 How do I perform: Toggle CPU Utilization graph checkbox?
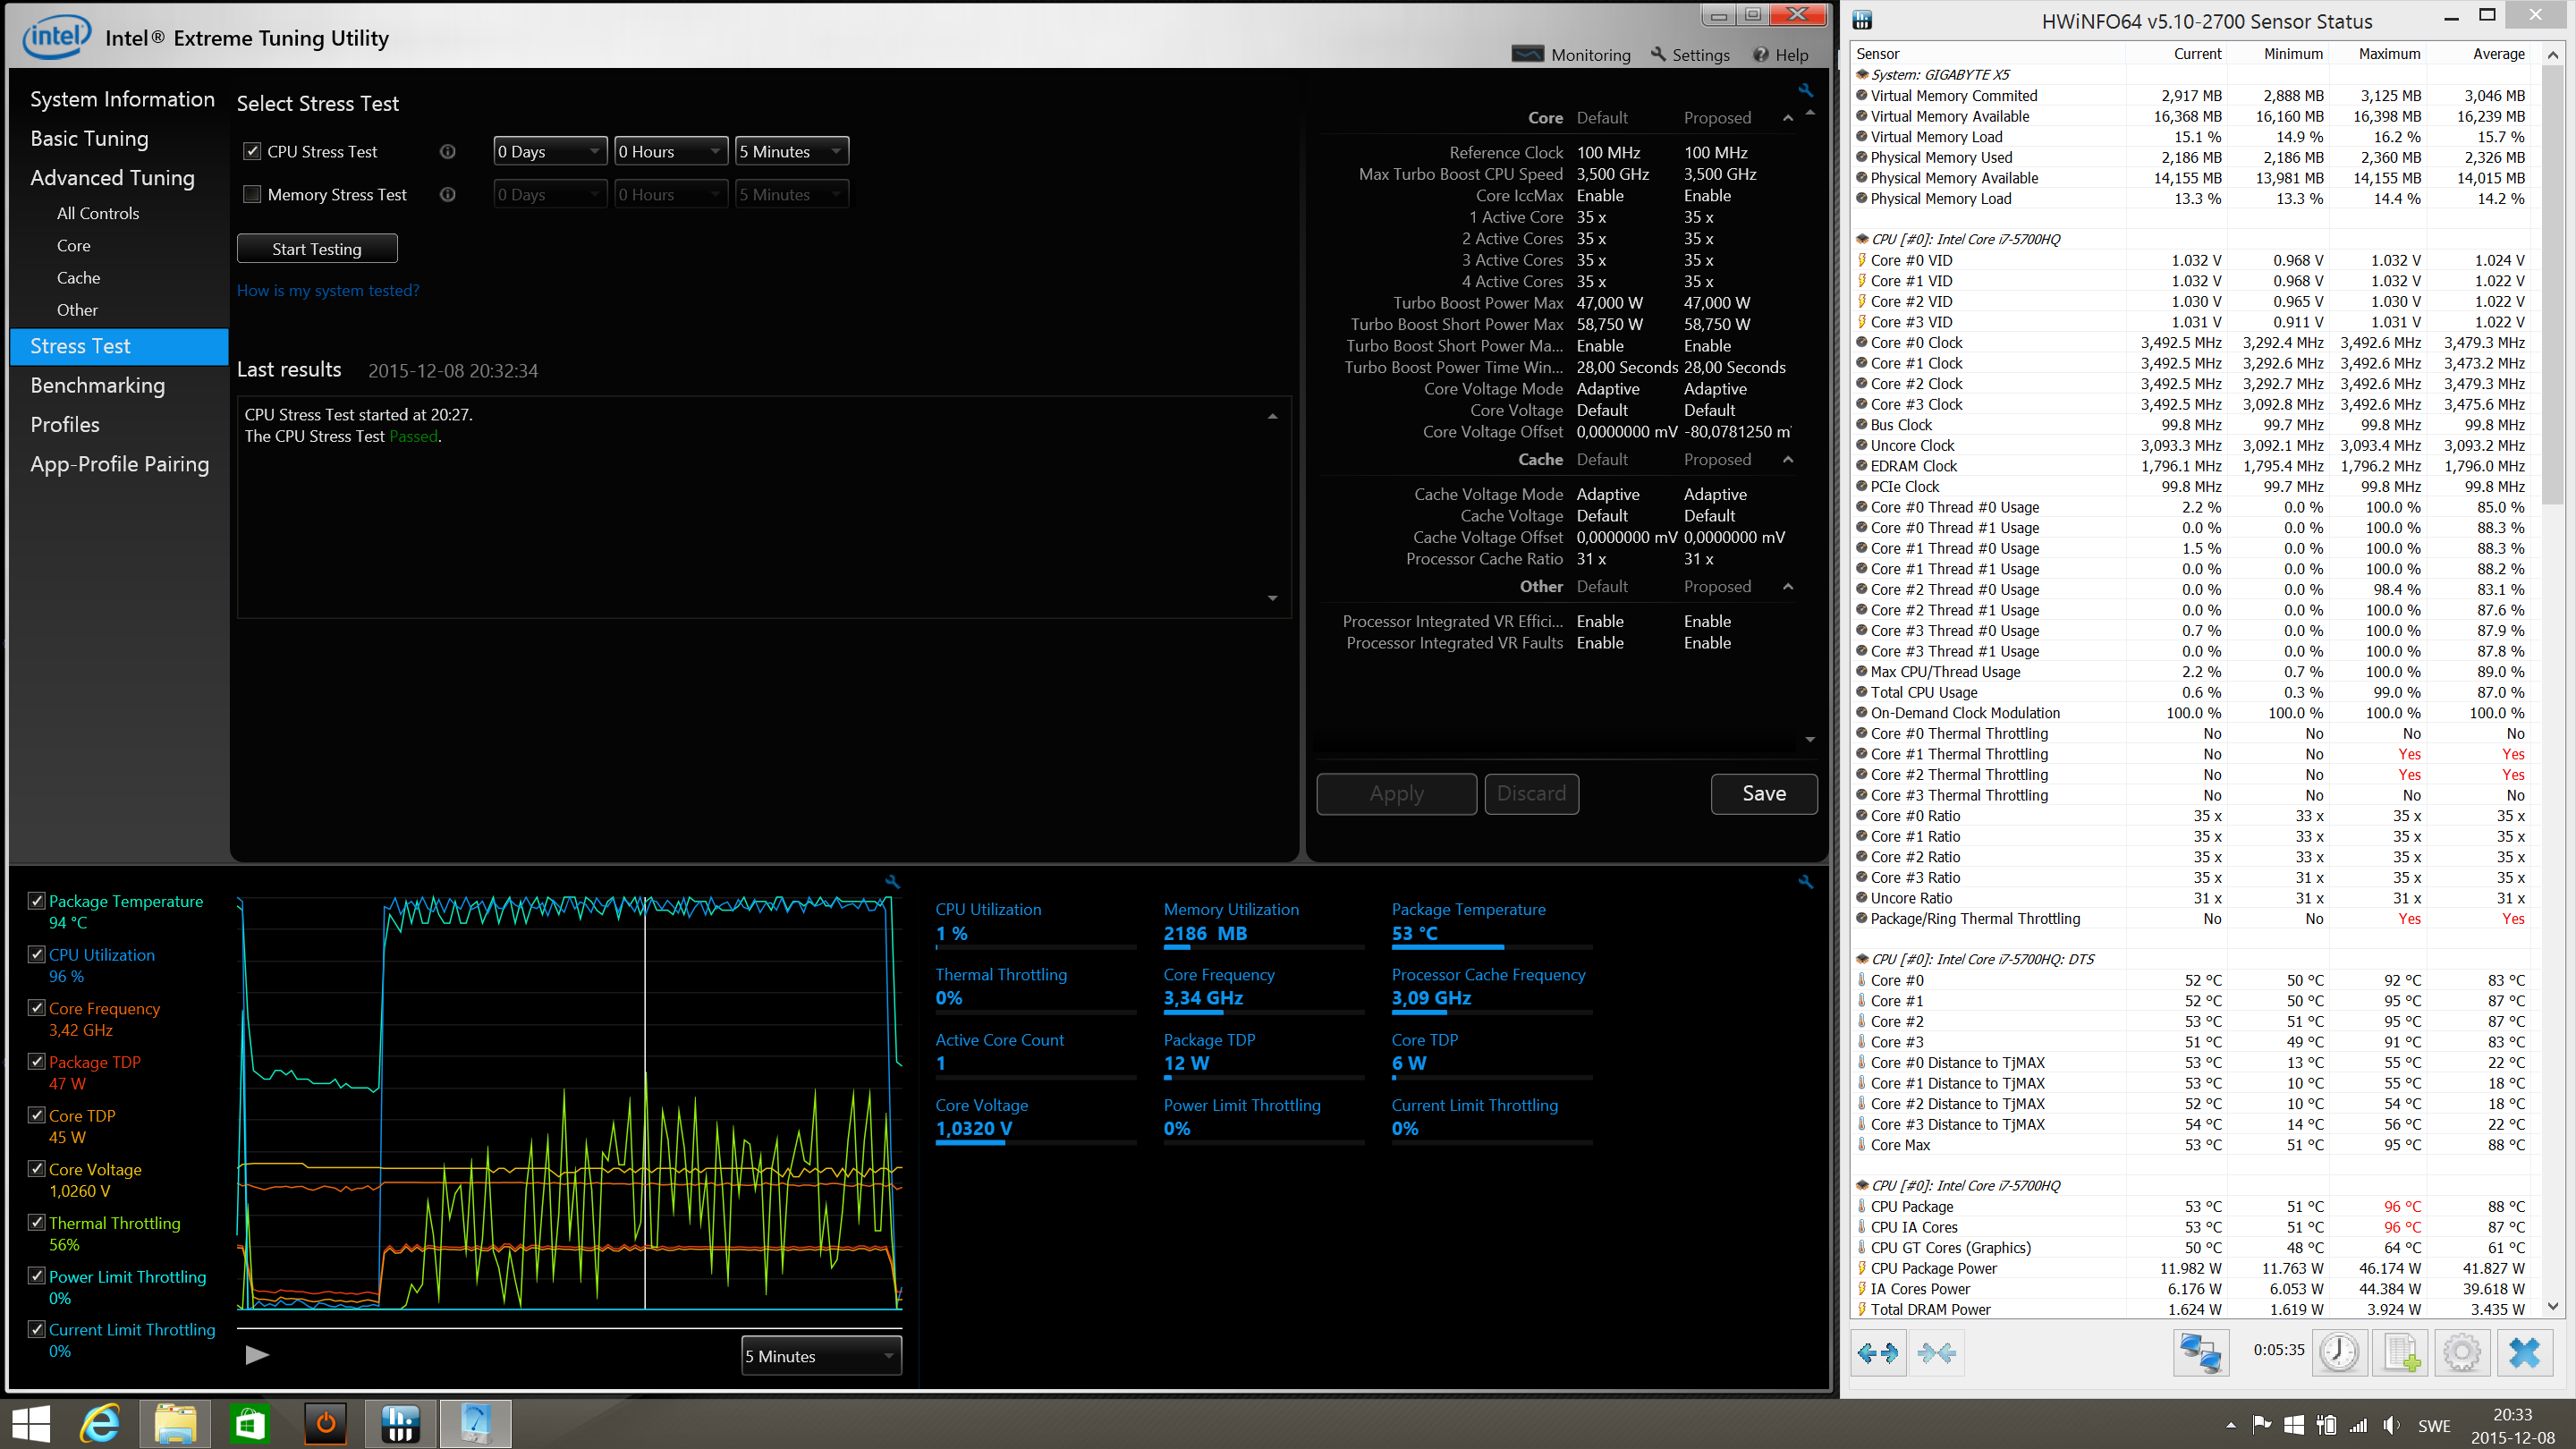pyautogui.click(x=36, y=955)
